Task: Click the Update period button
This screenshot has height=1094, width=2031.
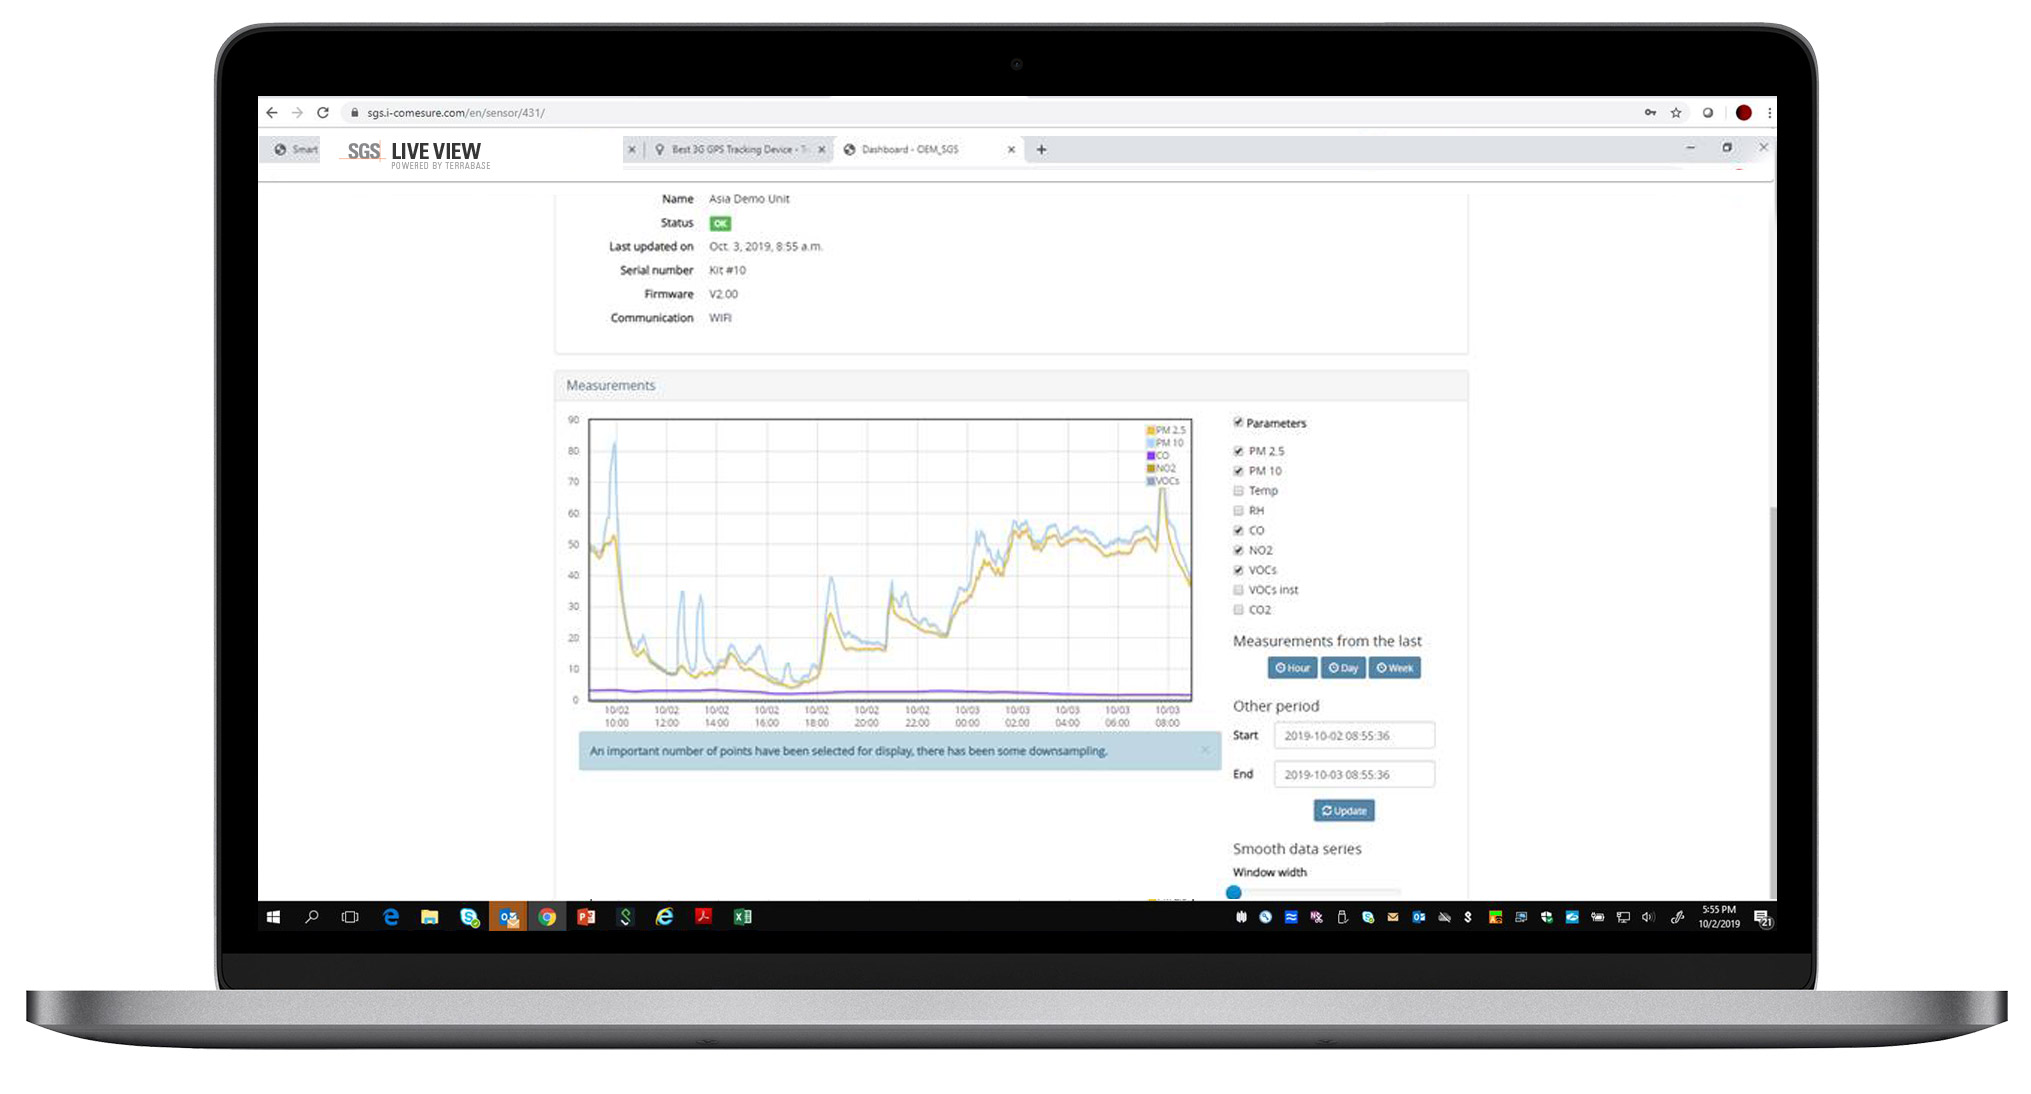Action: (1344, 811)
